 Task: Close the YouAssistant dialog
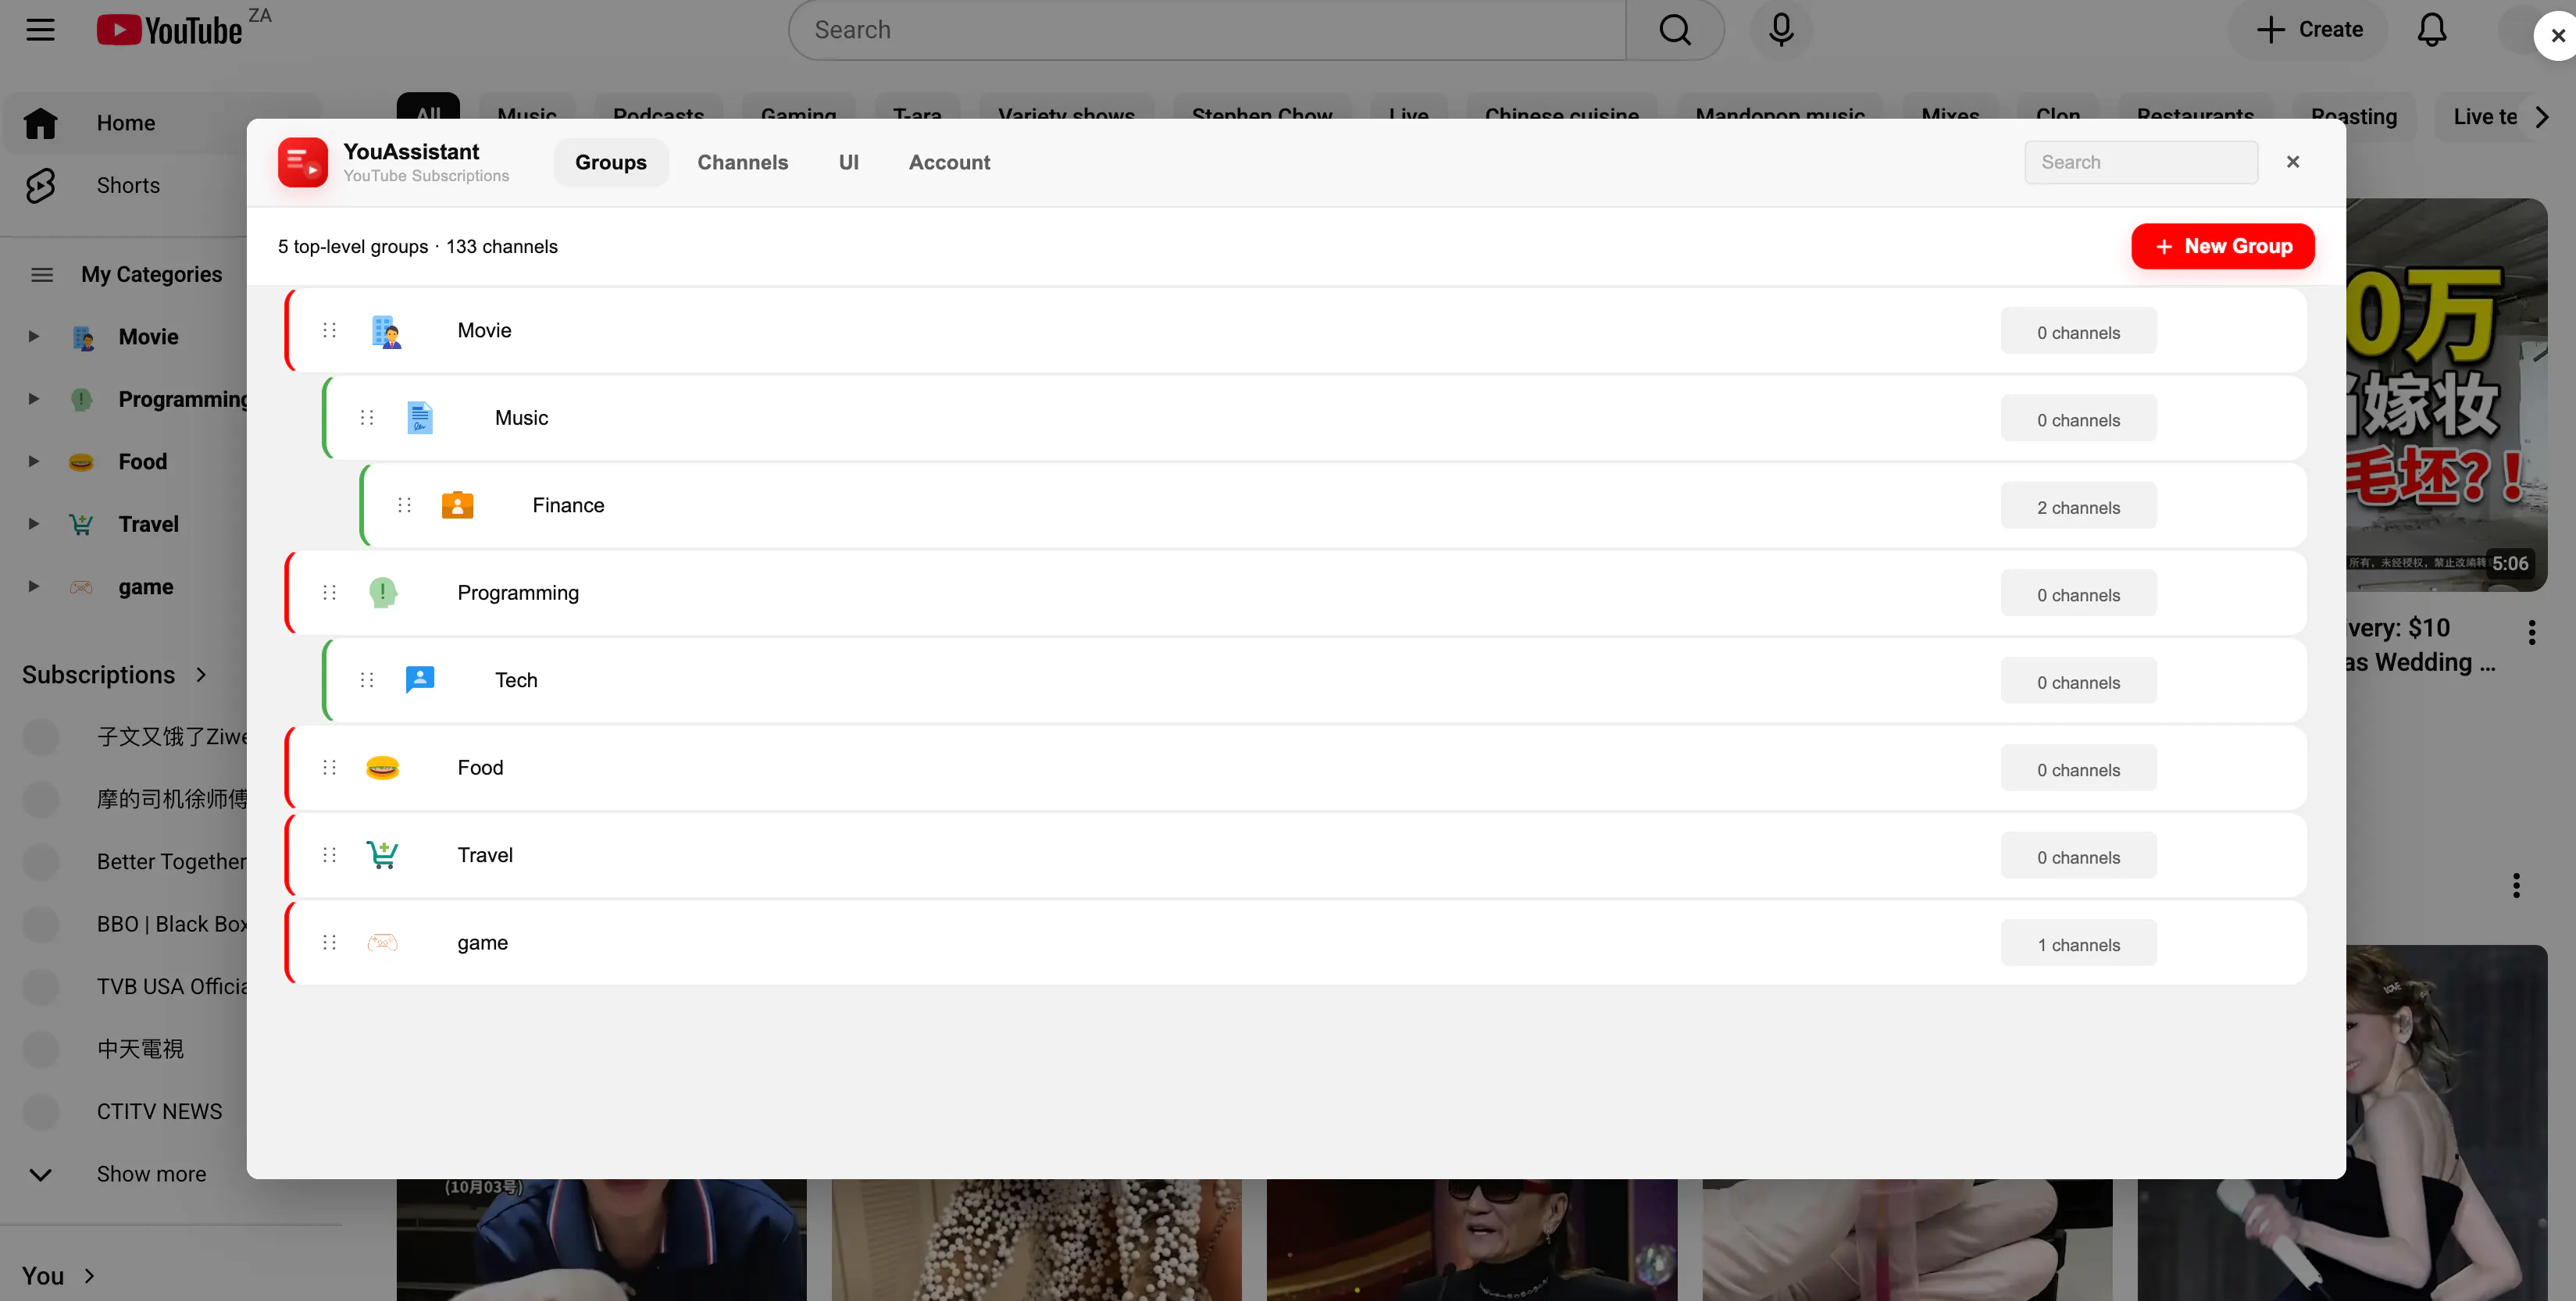coord(2293,162)
